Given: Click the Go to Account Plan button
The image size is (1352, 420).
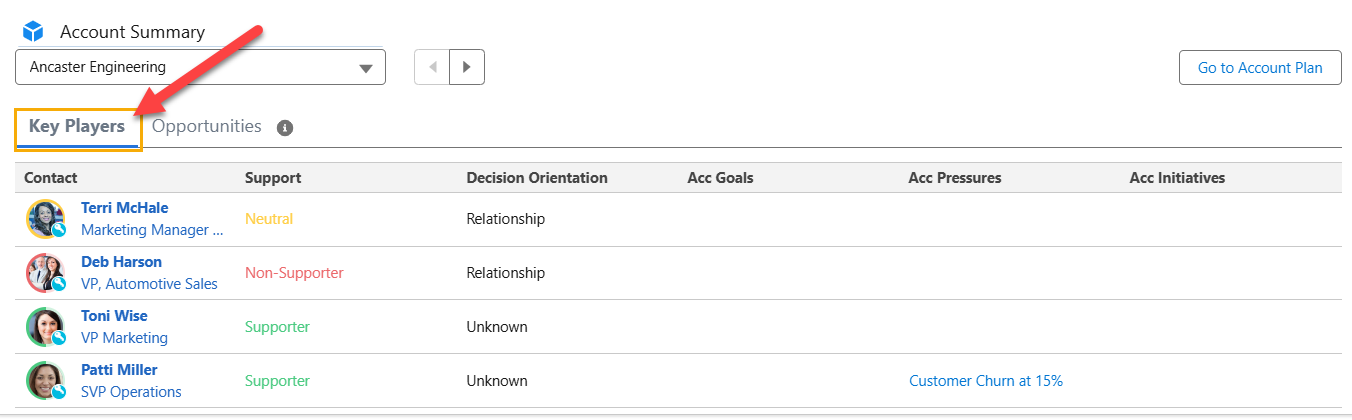Looking at the screenshot, I should click(x=1260, y=68).
